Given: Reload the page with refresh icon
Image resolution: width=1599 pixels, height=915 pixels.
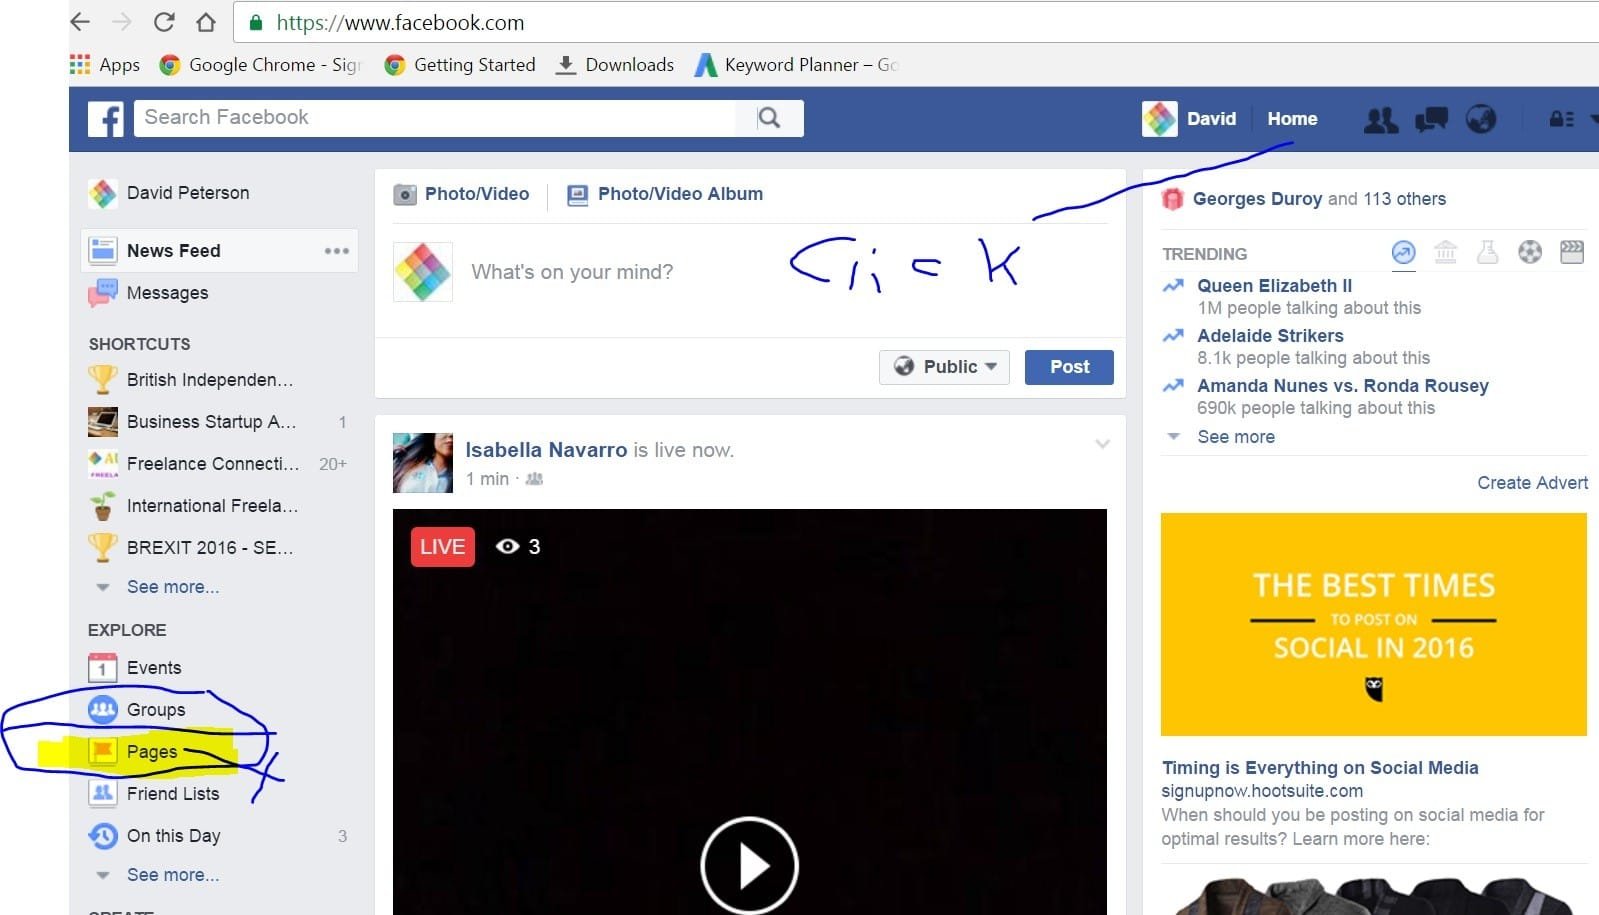Looking at the screenshot, I should [164, 22].
